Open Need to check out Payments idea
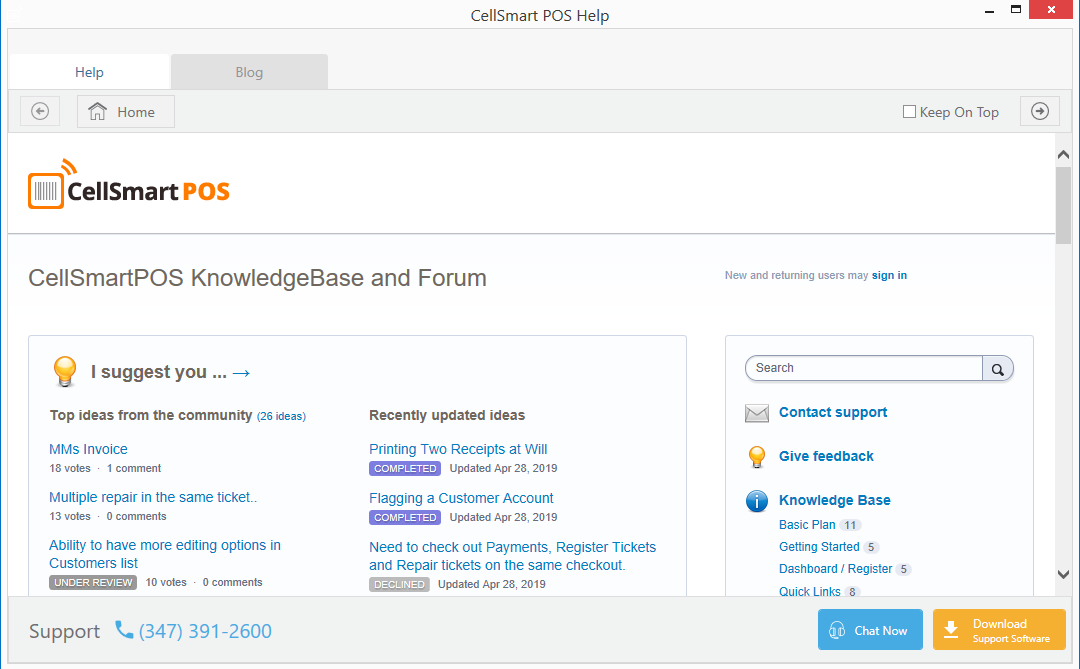1080x669 pixels. (512, 556)
